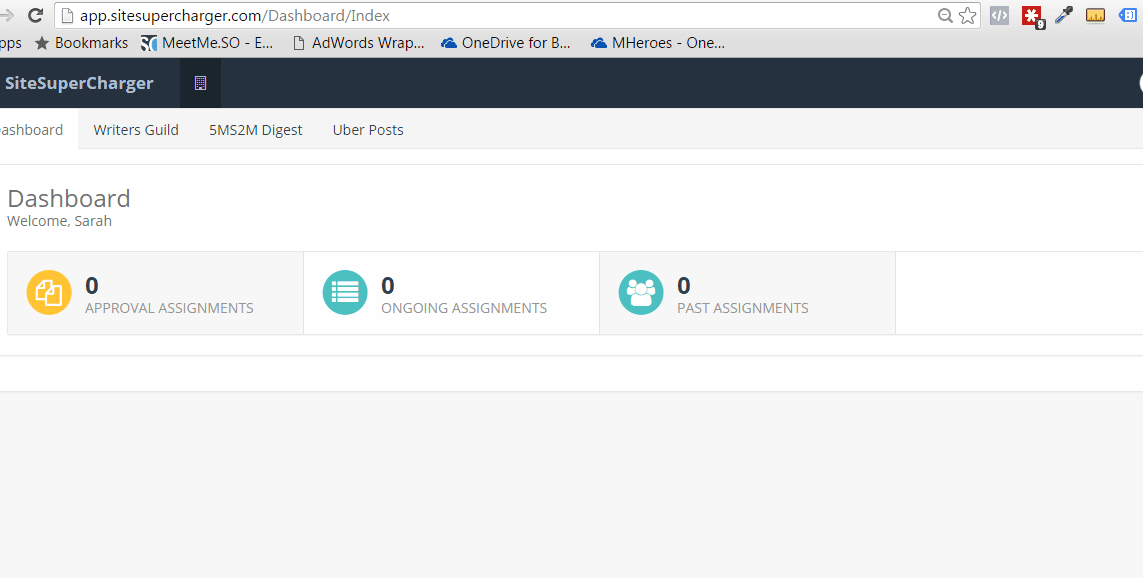Open the MeetMe.SO bookmark
The height and width of the screenshot is (578, 1143).
click(x=208, y=43)
